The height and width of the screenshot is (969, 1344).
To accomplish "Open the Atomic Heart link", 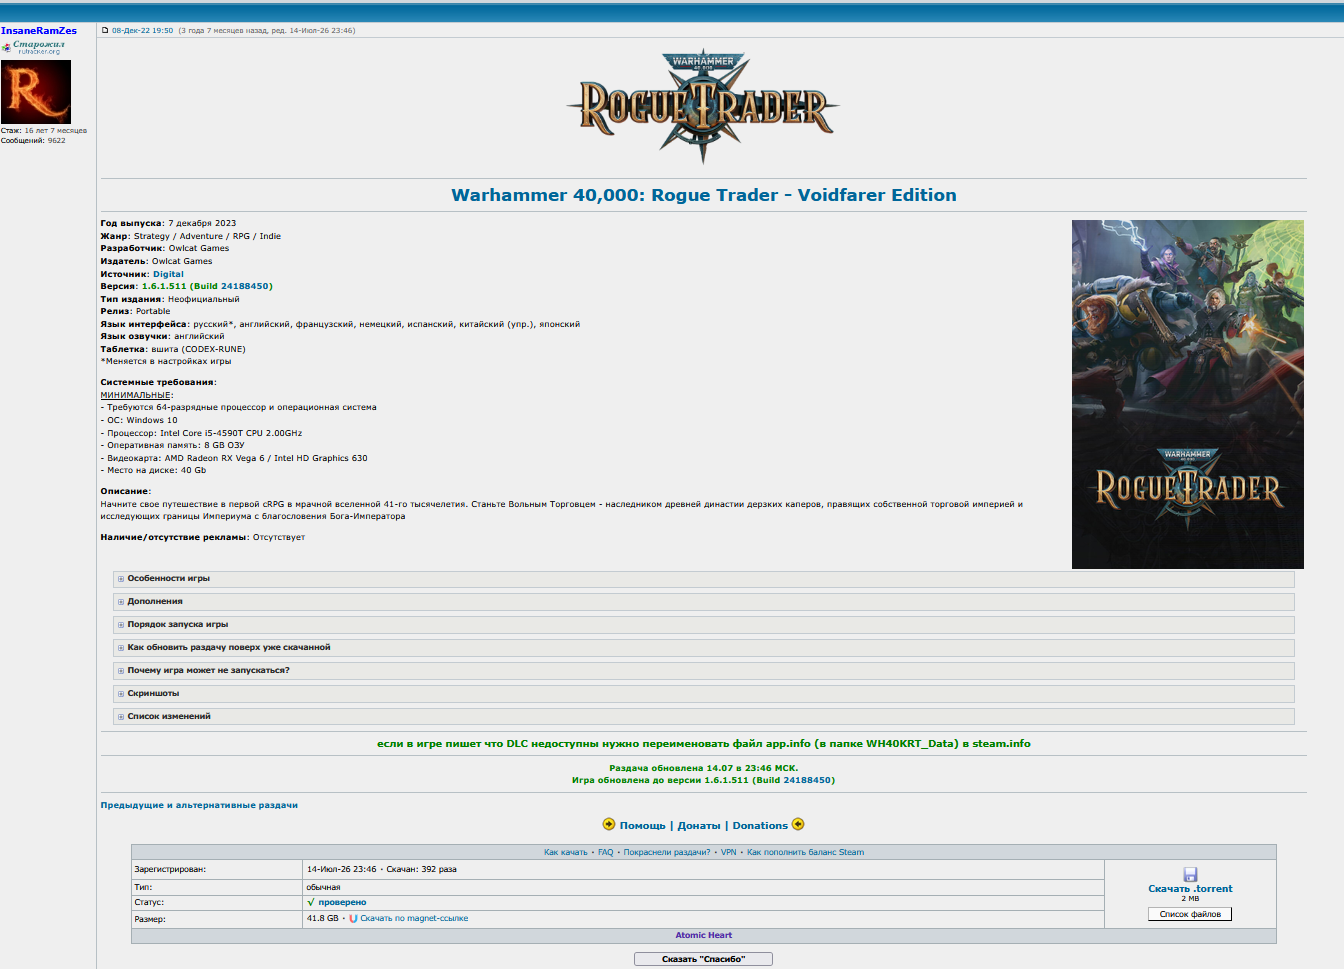I will pyautogui.click(x=704, y=936).
